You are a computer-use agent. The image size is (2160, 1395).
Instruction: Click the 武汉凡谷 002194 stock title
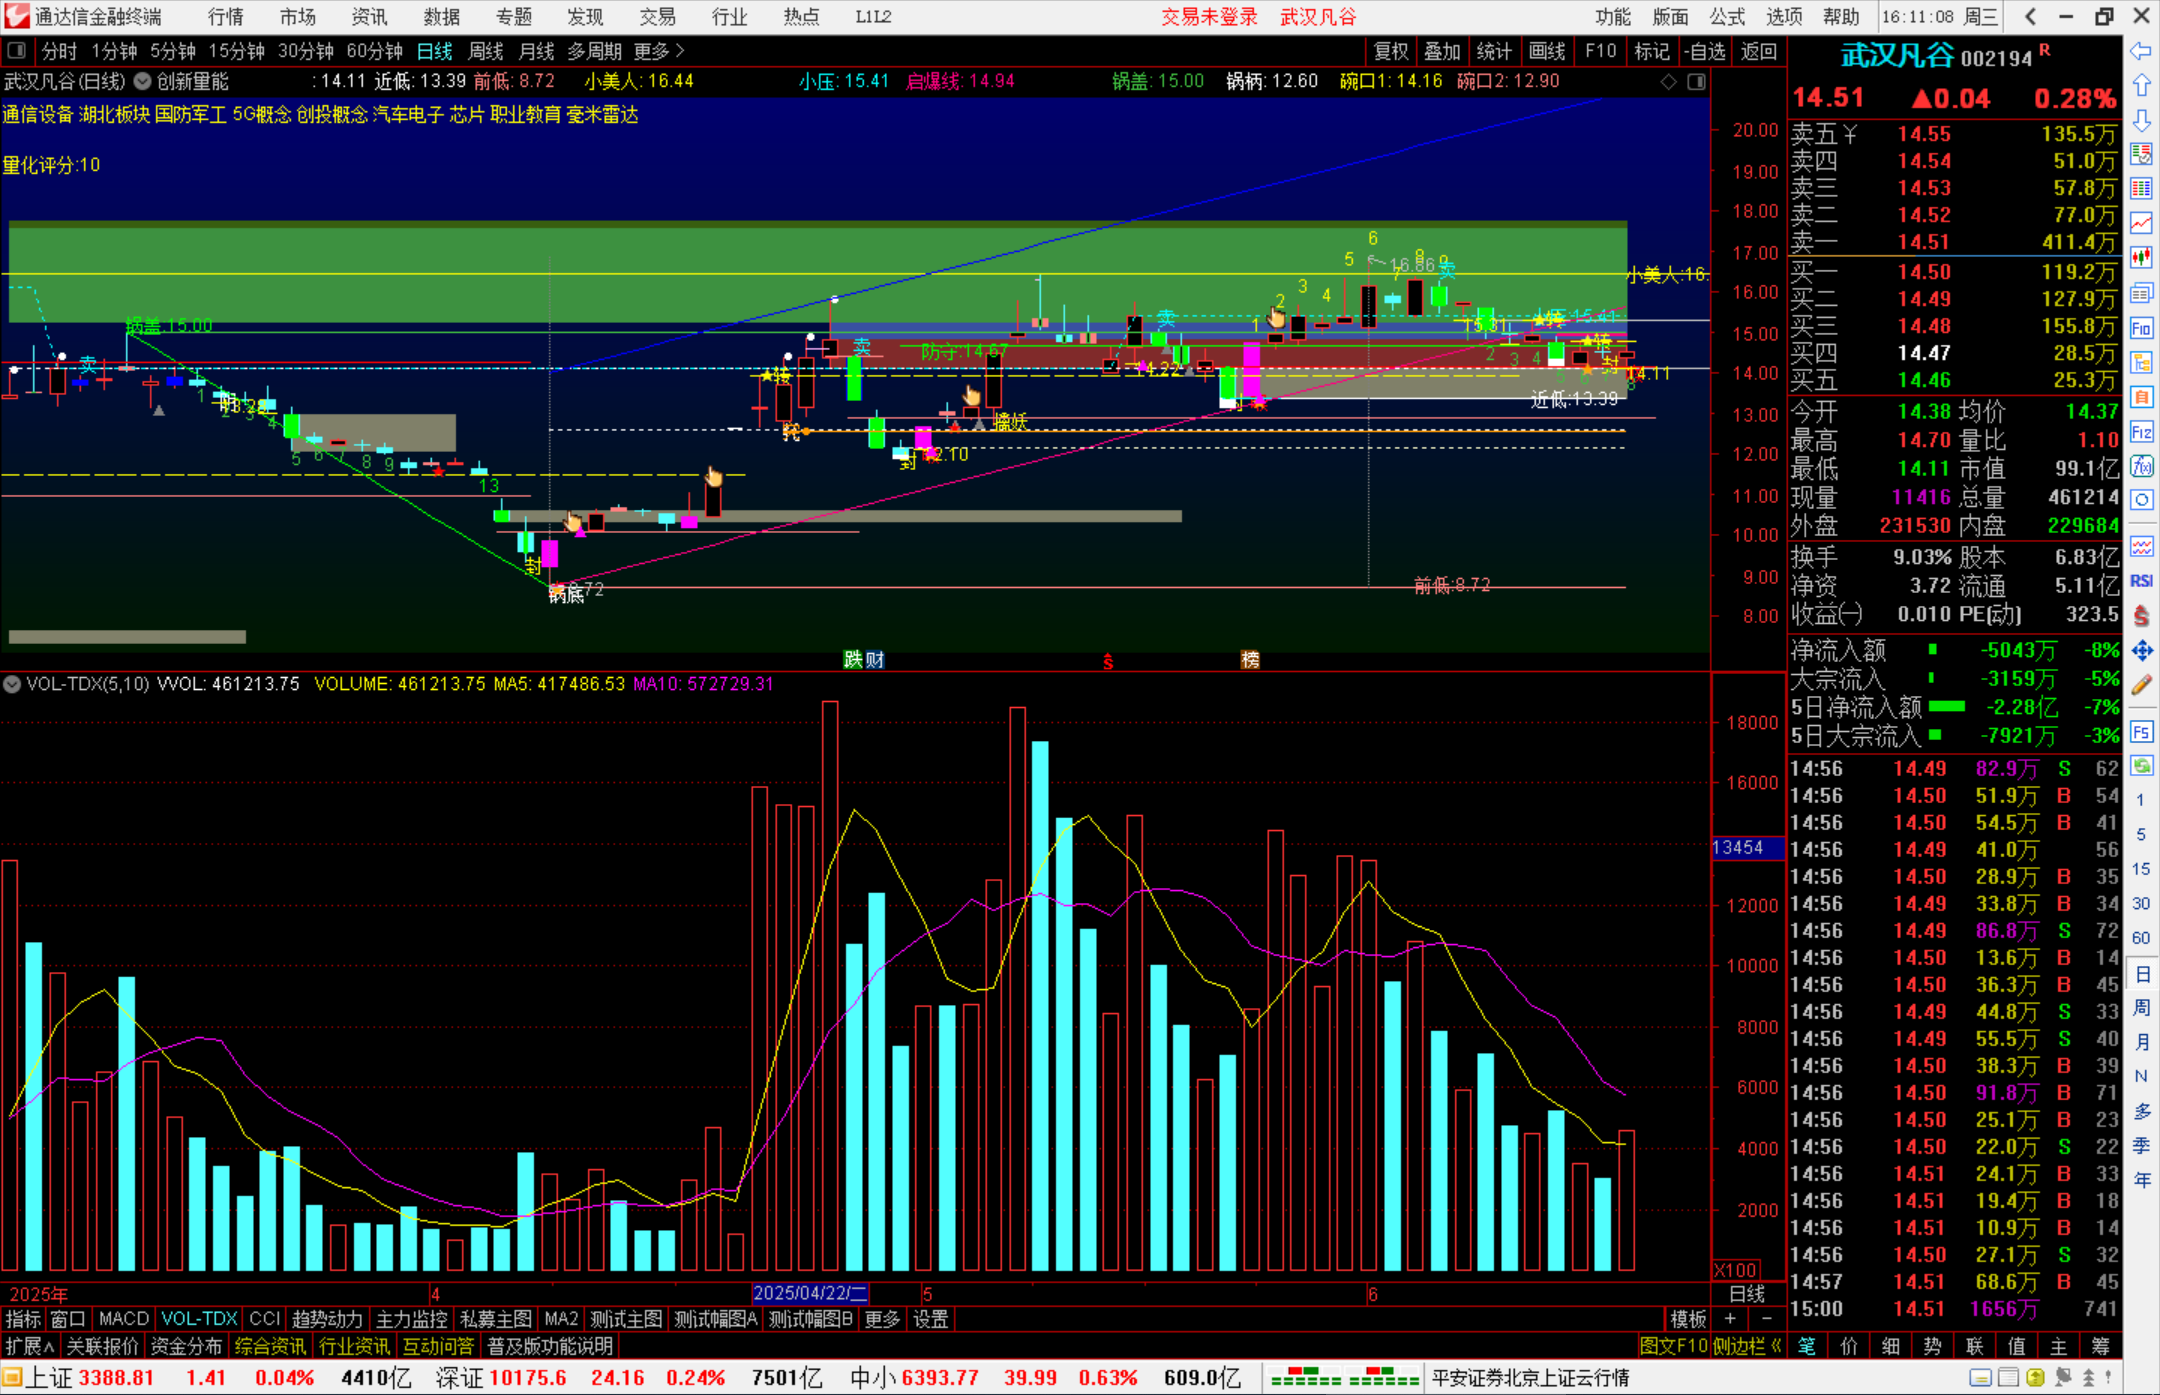[x=1937, y=56]
